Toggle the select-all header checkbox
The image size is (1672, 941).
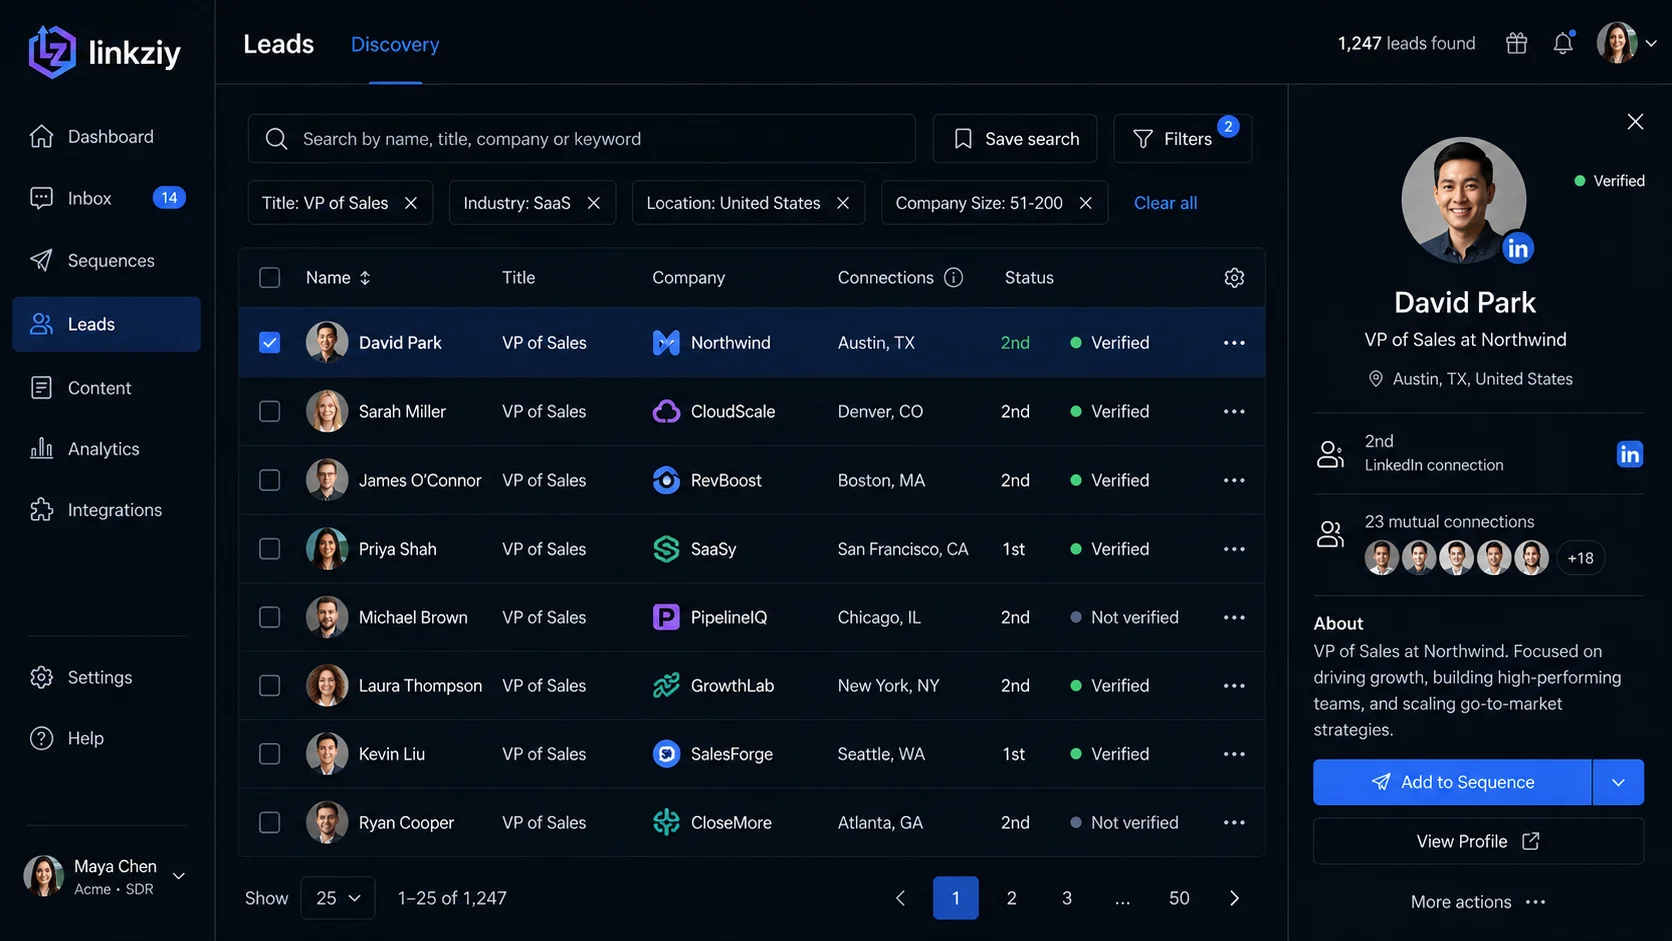pos(270,277)
